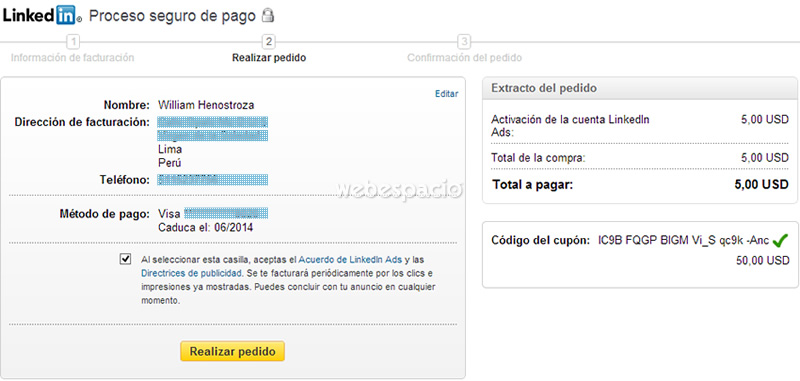
Task: Click the Total de la compra label
Action: pos(538,158)
